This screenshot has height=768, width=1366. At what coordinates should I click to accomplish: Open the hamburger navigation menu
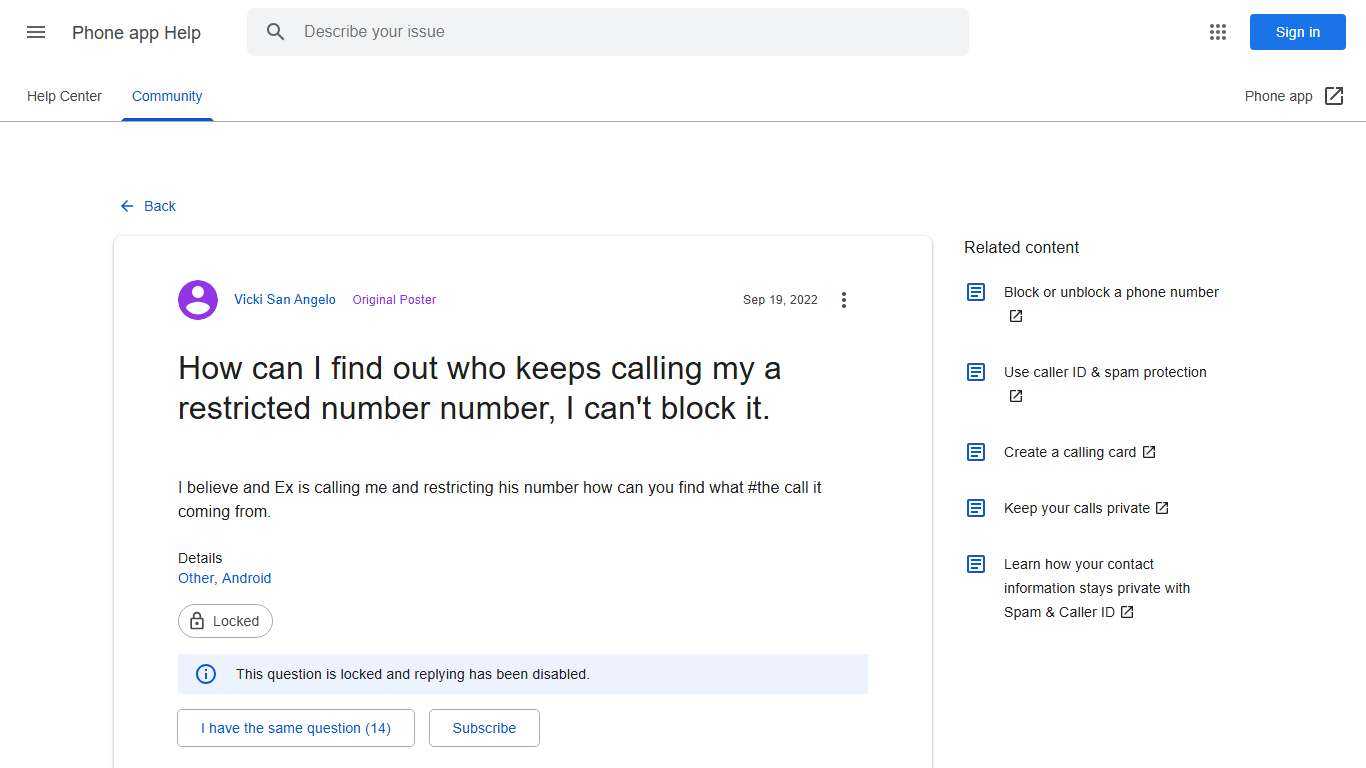[35, 32]
